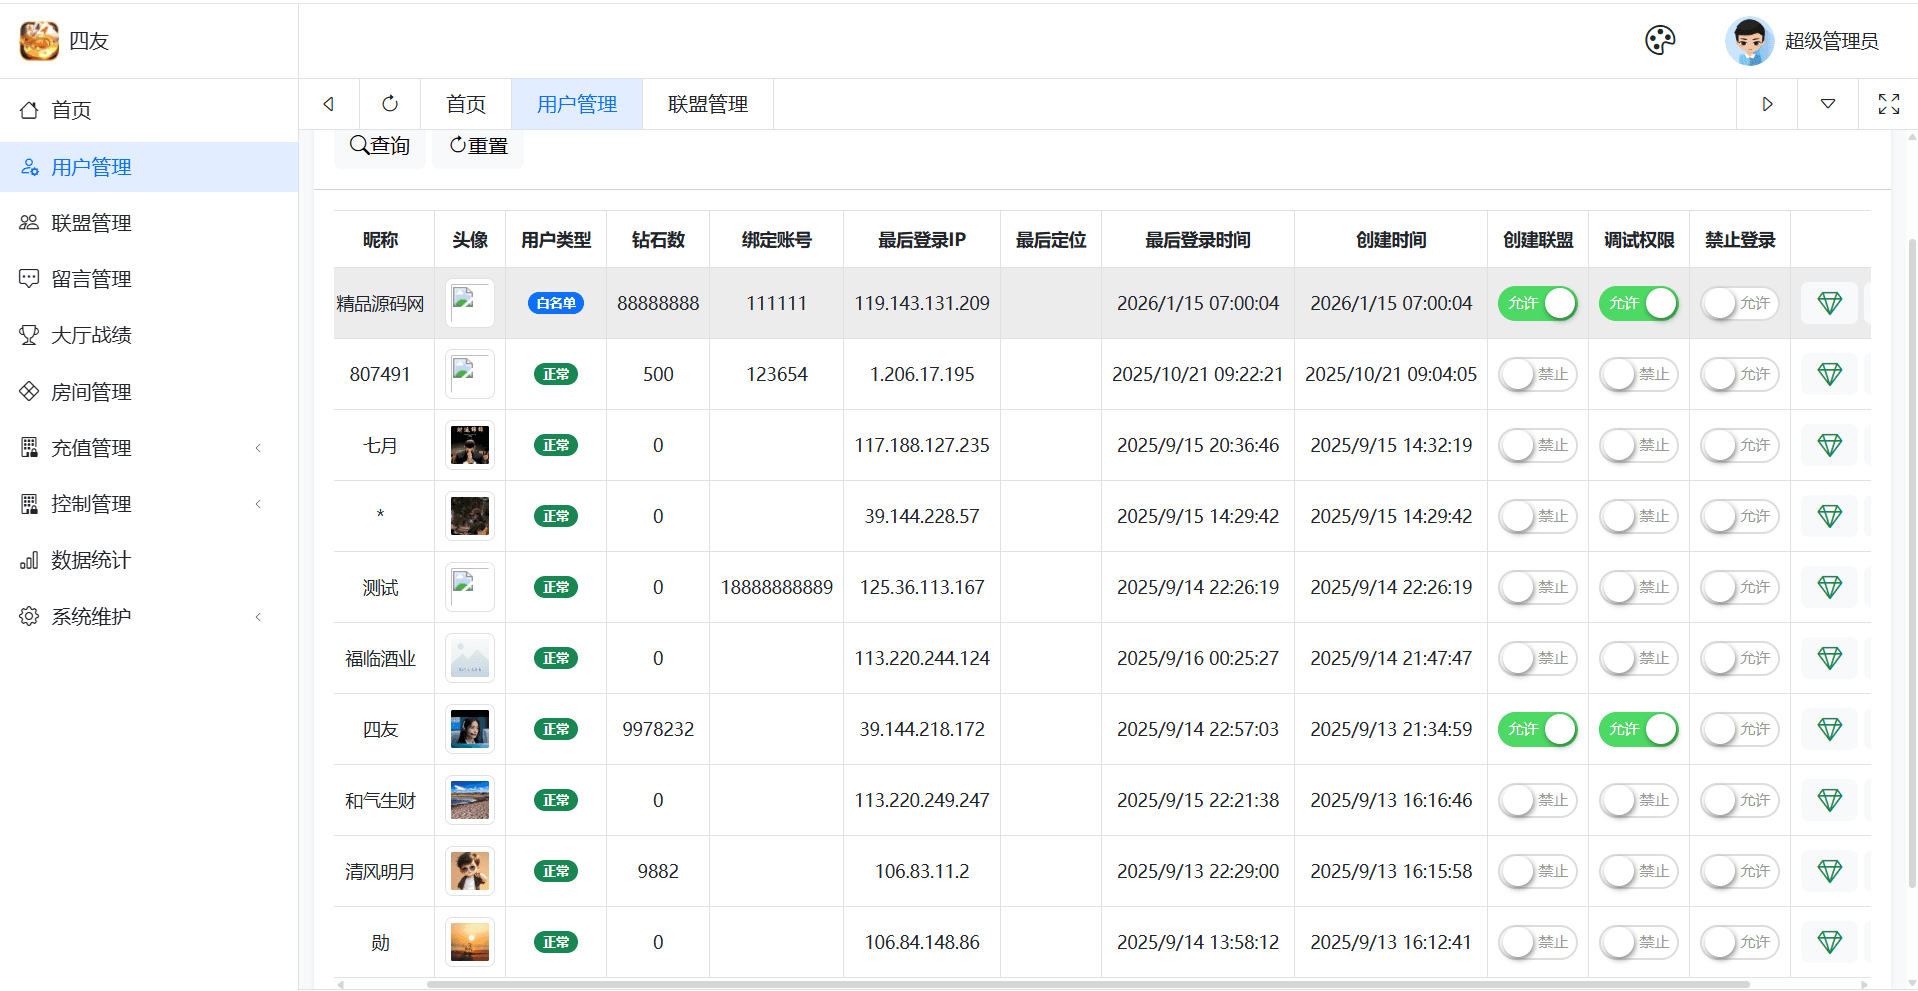The image size is (1918, 991).
Task: Open the dropdown arrow near fullscreen button
Action: coord(1829,104)
